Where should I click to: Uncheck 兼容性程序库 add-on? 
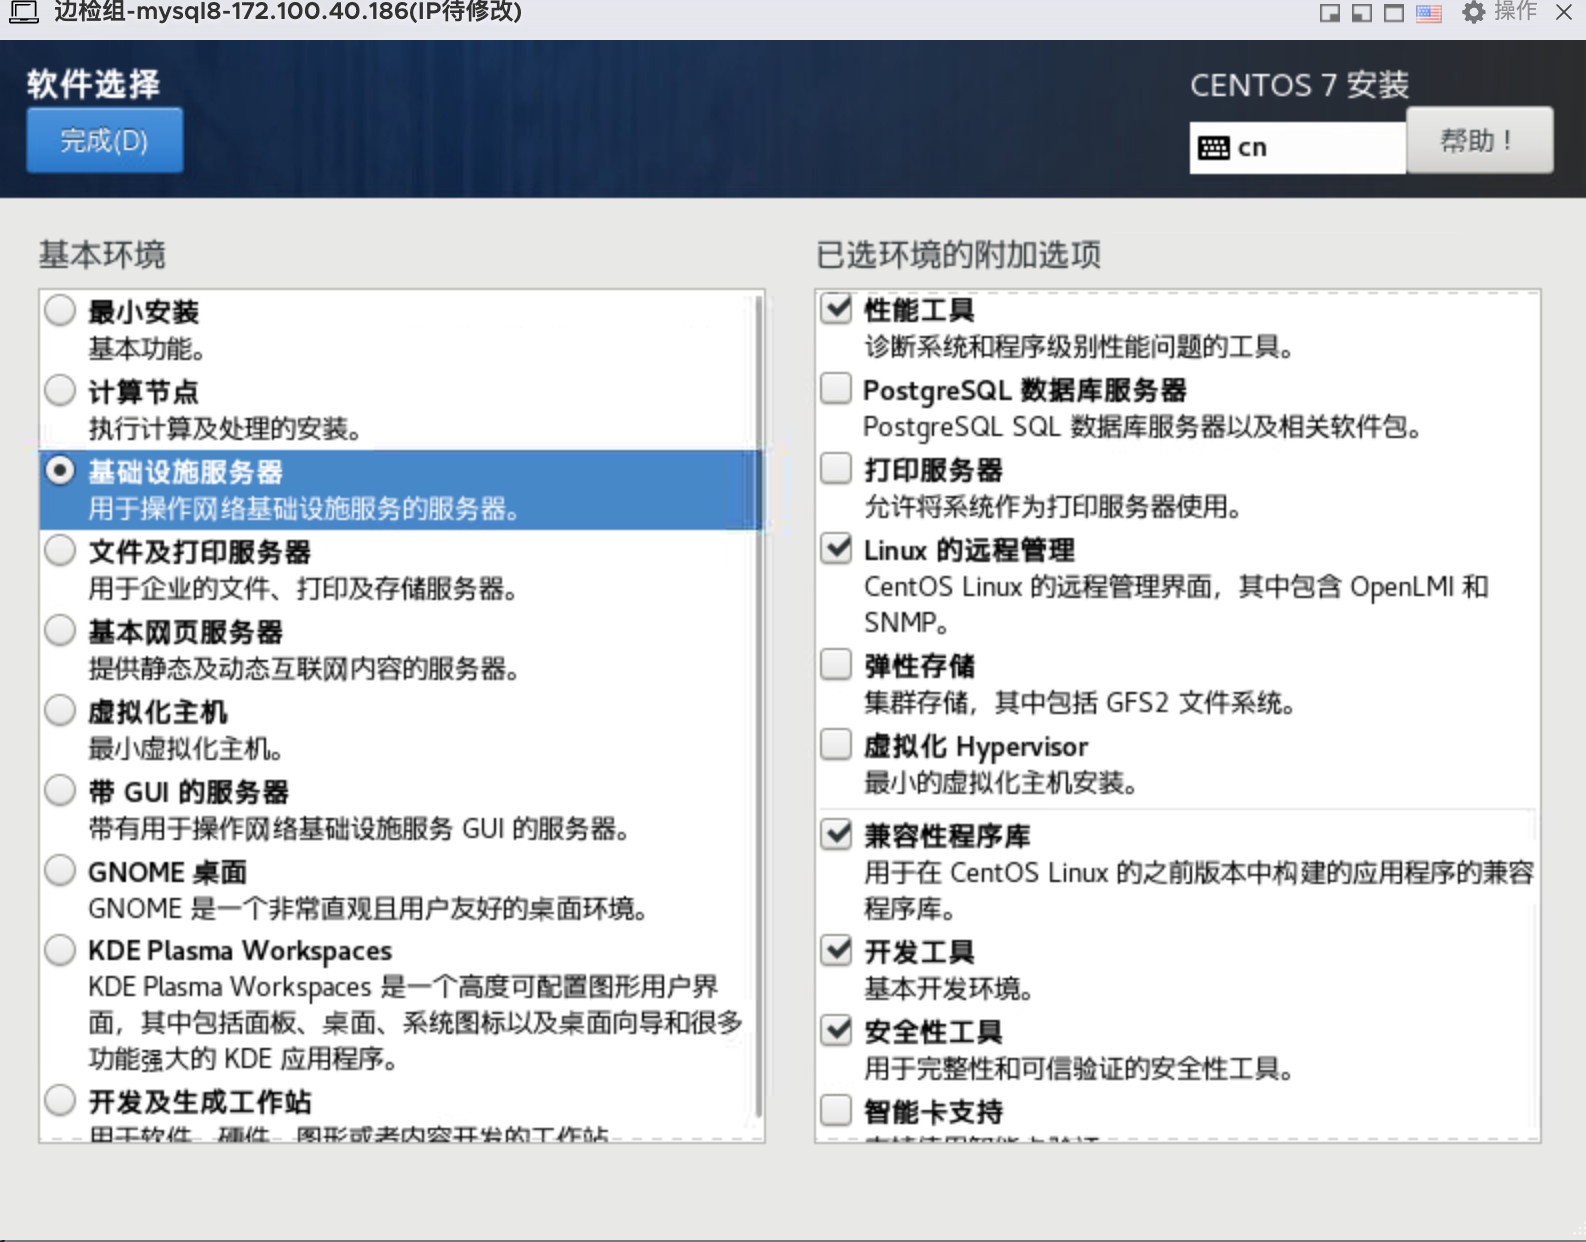coord(836,834)
